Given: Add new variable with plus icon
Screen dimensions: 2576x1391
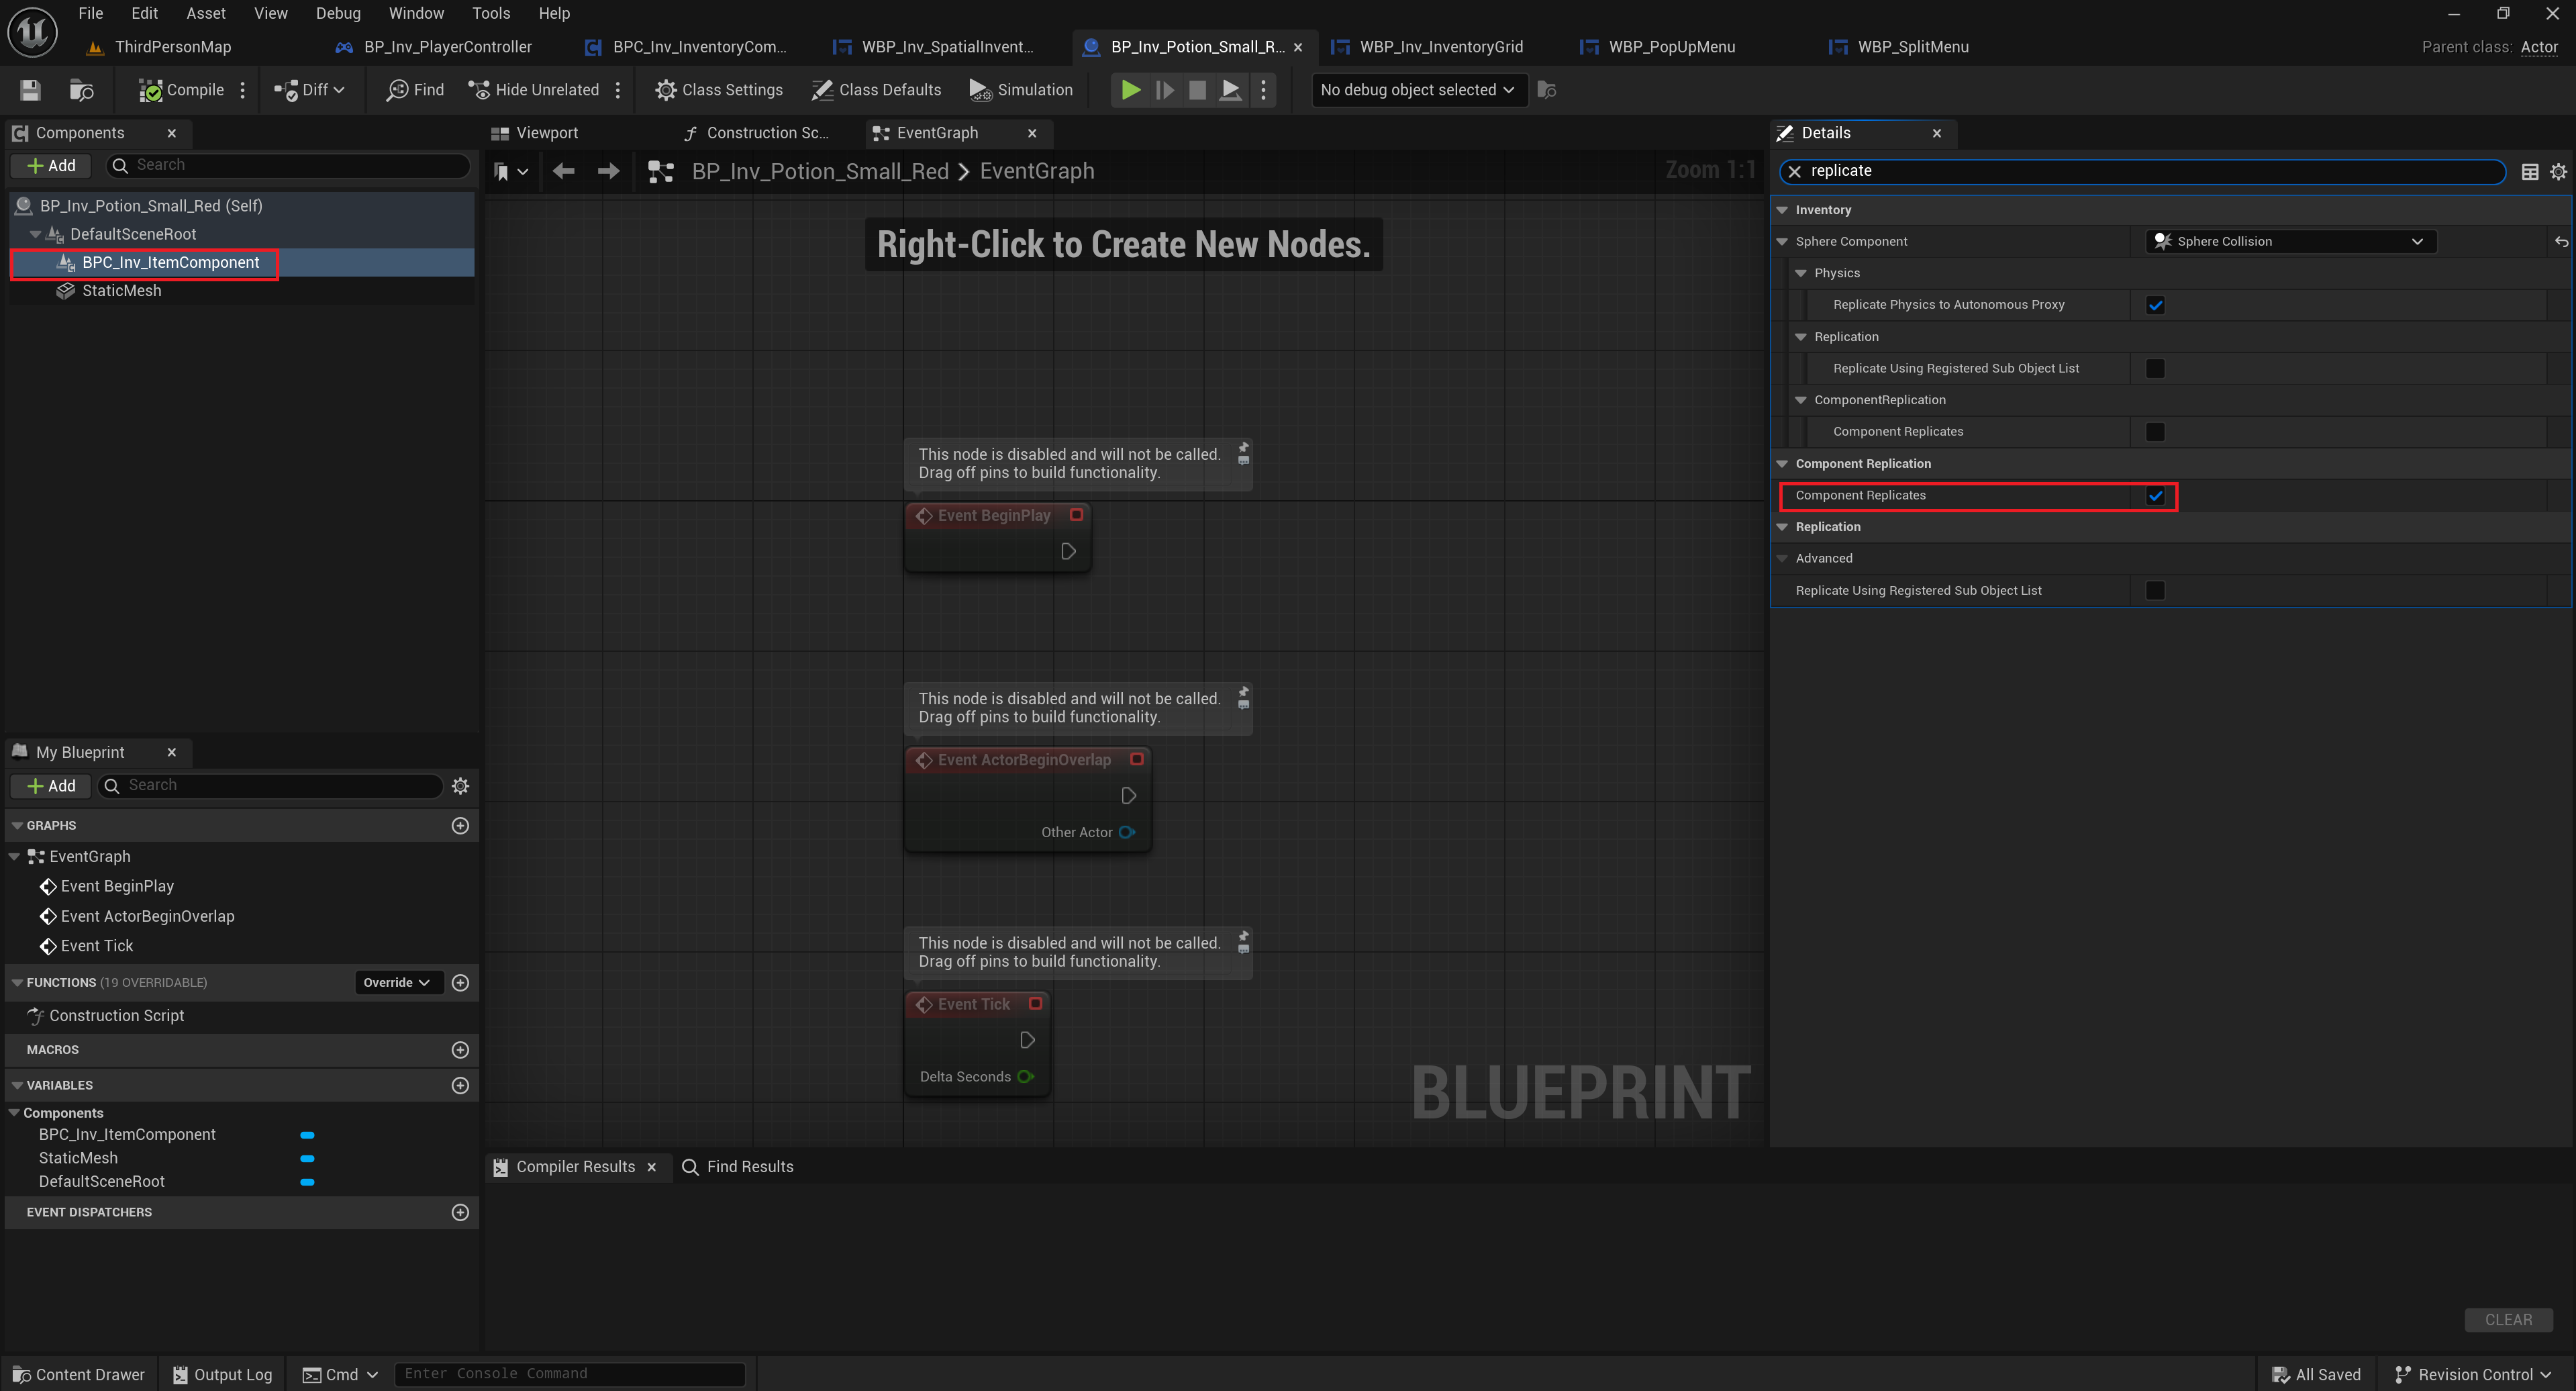Looking at the screenshot, I should click(x=460, y=1085).
